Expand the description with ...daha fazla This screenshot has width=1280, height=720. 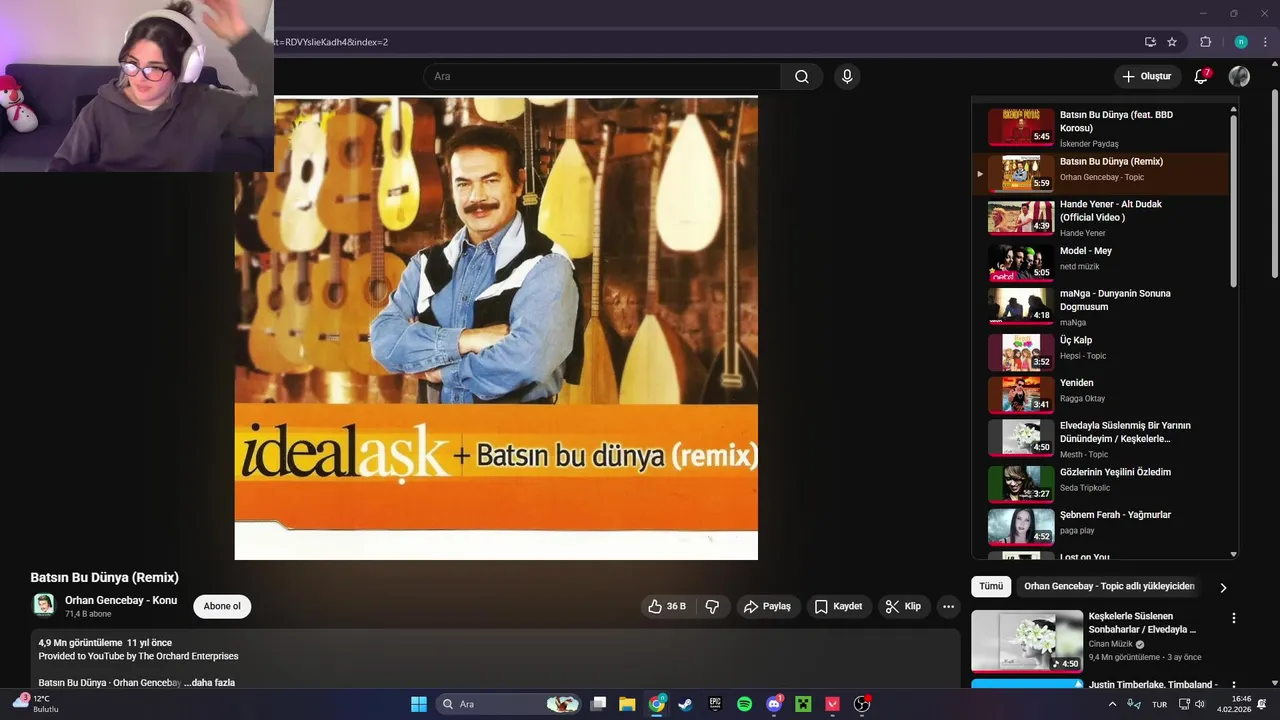tap(209, 682)
